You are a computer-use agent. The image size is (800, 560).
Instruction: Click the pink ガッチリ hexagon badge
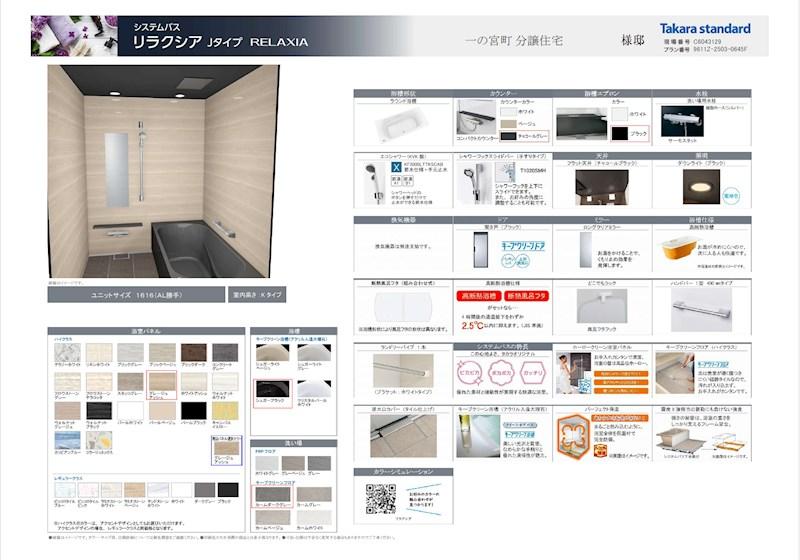coord(533,373)
